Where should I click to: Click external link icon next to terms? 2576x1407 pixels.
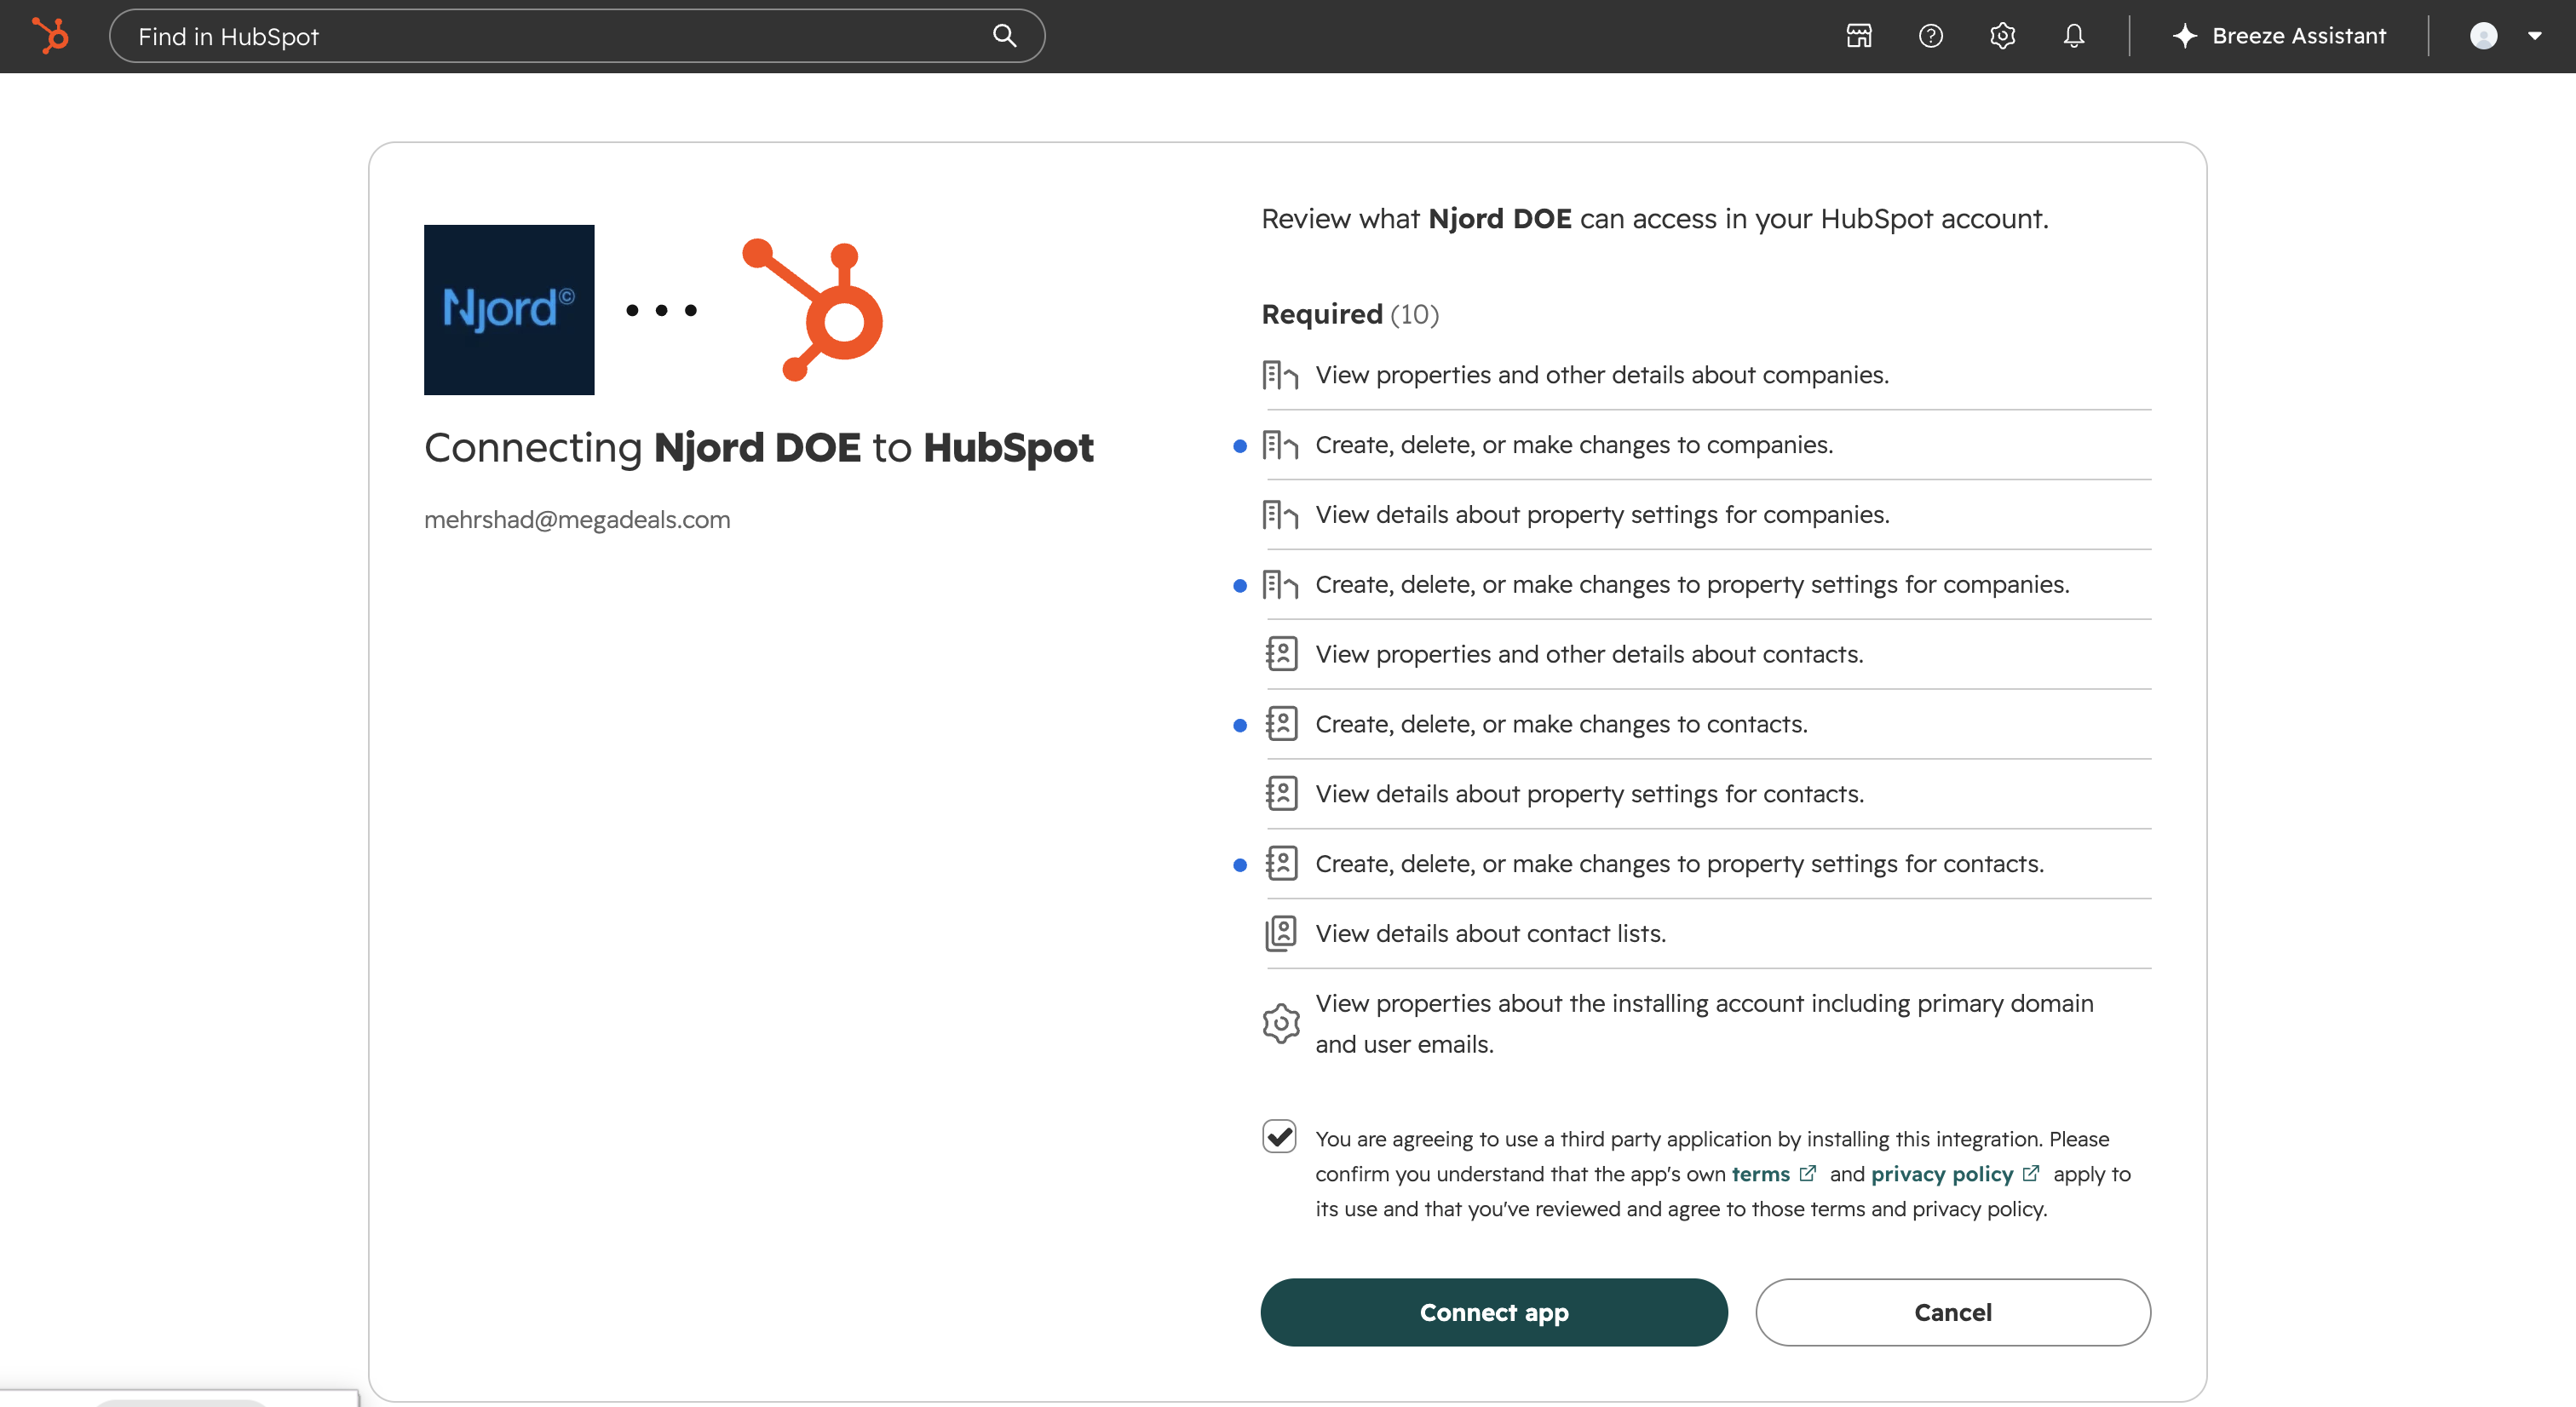point(1808,1174)
